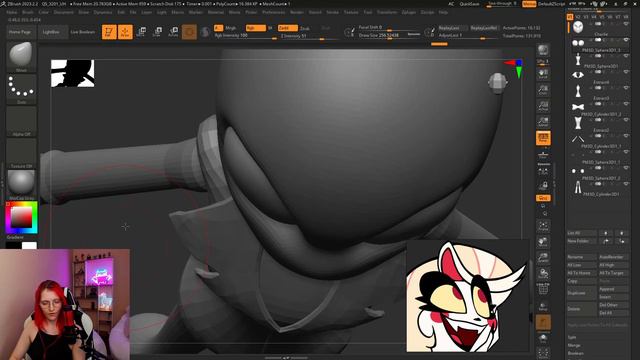Click the Rotate view icon in right shelf
Image resolution: width=640 pixels, height=360 pixels.
pyautogui.click(x=543, y=273)
